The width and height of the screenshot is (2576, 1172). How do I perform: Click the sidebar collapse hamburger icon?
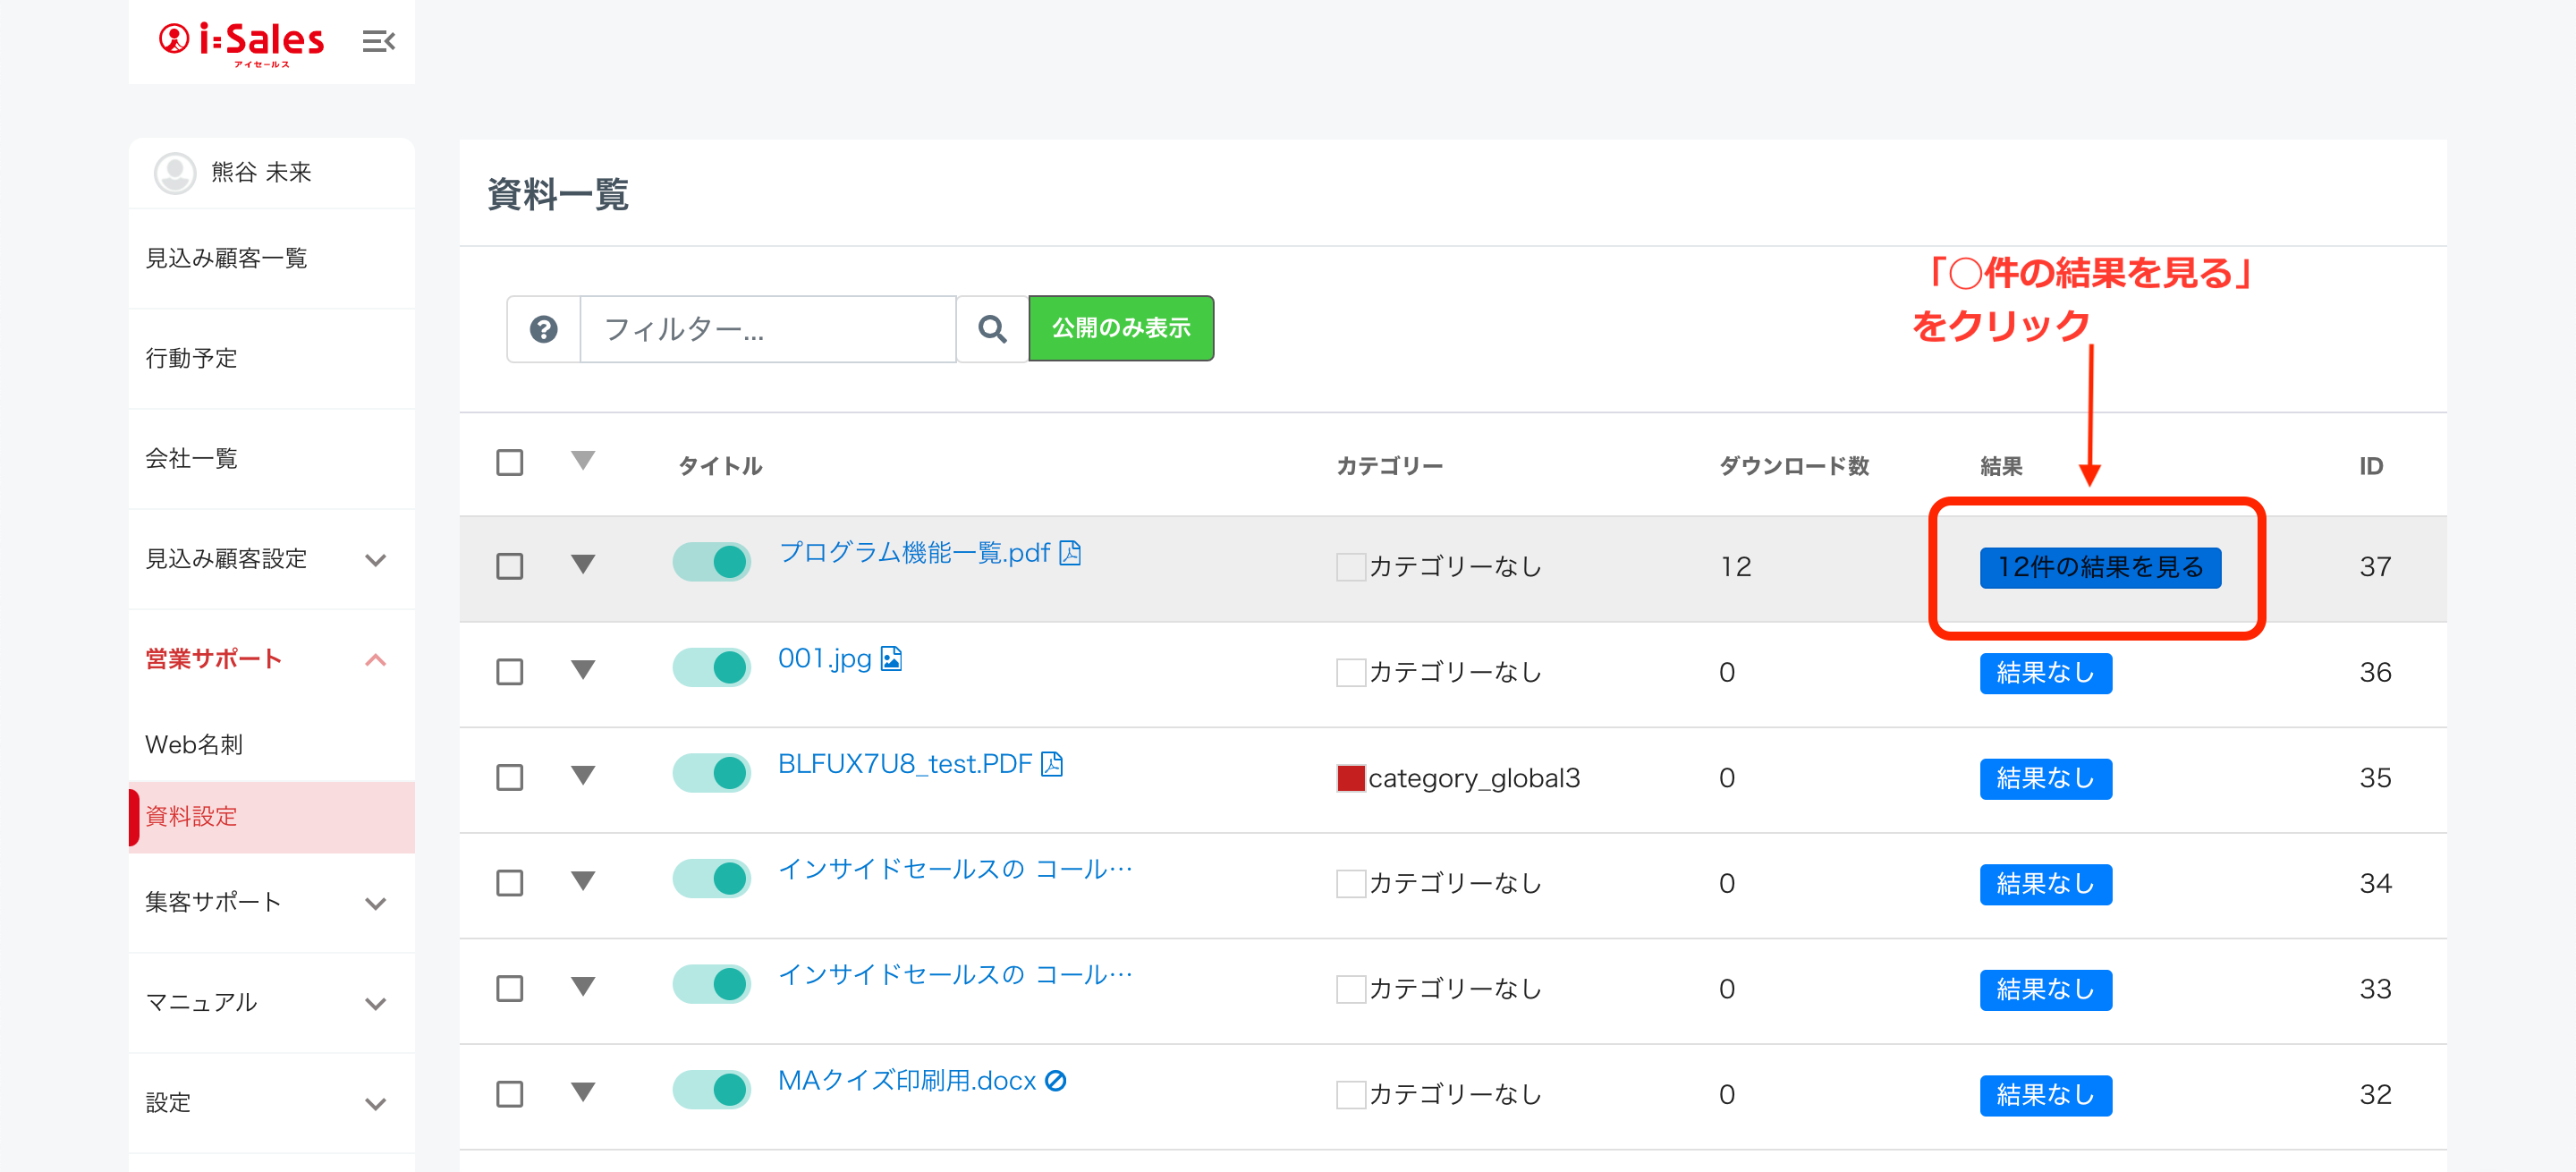tap(378, 41)
